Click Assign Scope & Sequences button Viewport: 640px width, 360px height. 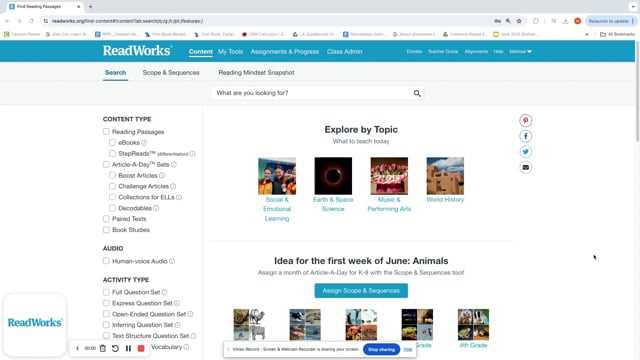pos(361,291)
